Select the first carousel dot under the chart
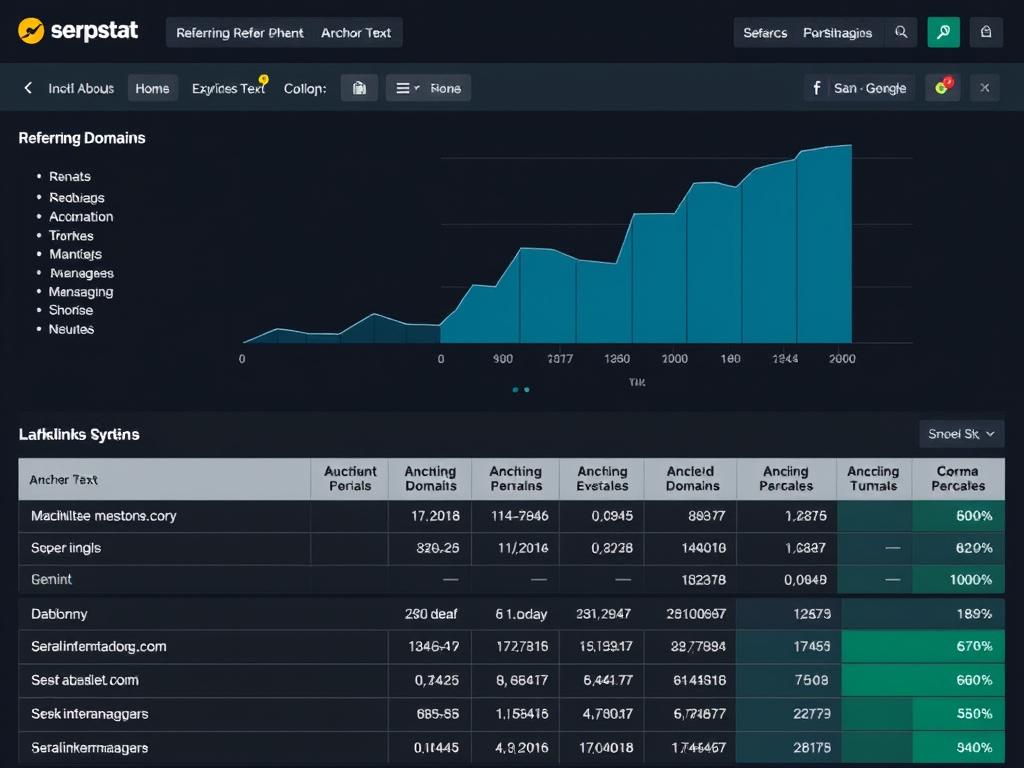 [515, 390]
